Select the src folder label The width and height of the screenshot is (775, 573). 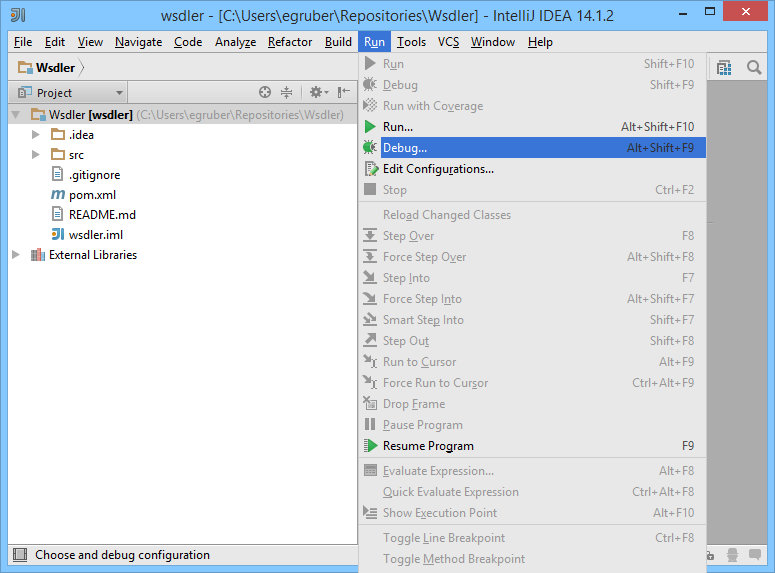76,155
